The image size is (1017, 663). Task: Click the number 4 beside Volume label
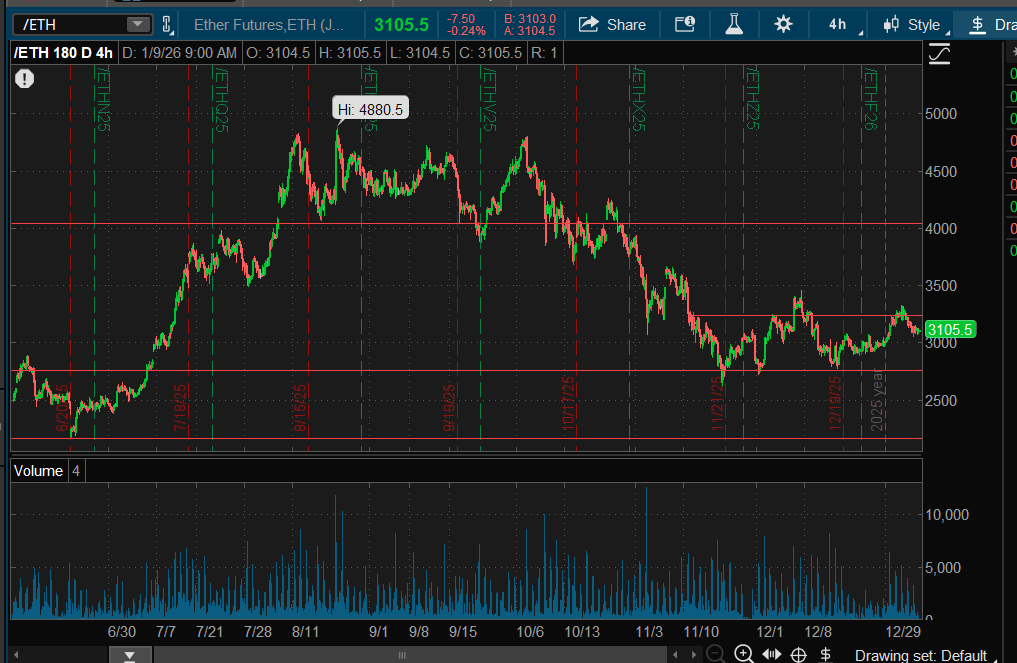[x=76, y=471]
